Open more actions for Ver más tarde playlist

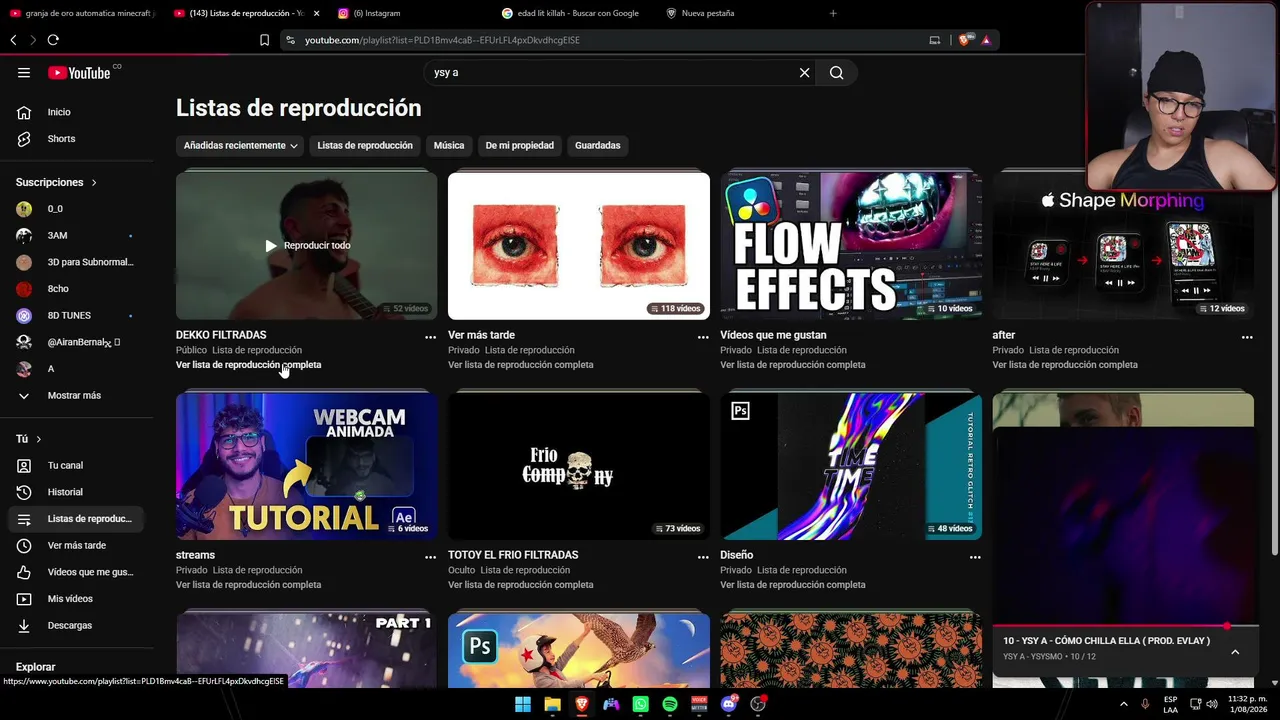point(703,337)
